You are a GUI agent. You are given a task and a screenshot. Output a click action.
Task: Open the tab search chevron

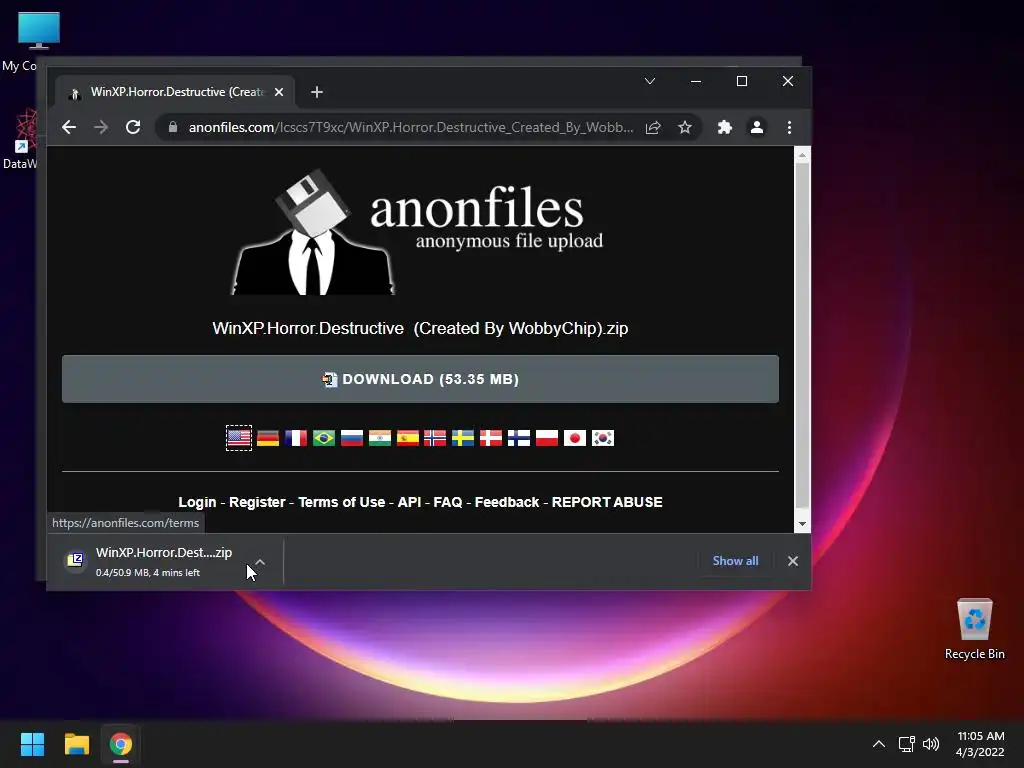pos(650,81)
